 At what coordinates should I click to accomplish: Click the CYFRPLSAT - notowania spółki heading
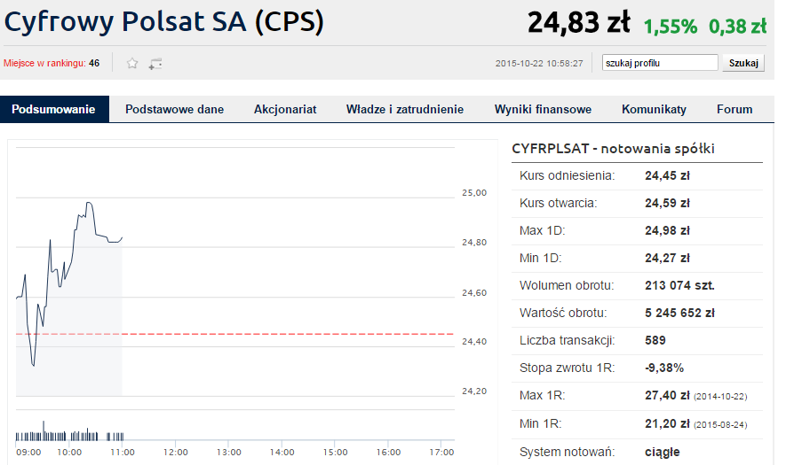coord(613,149)
